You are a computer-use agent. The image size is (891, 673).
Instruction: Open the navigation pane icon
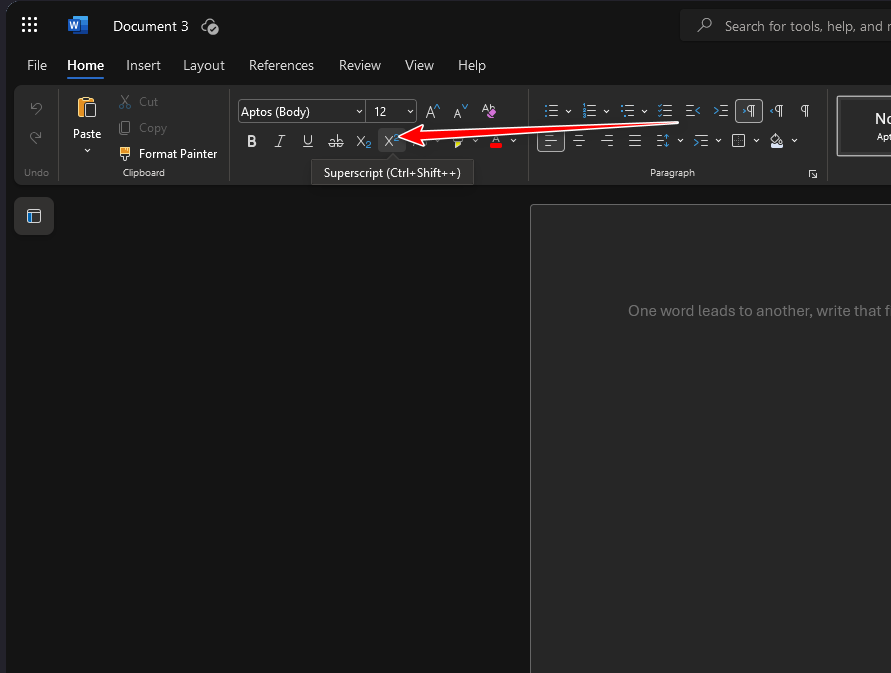34,216
